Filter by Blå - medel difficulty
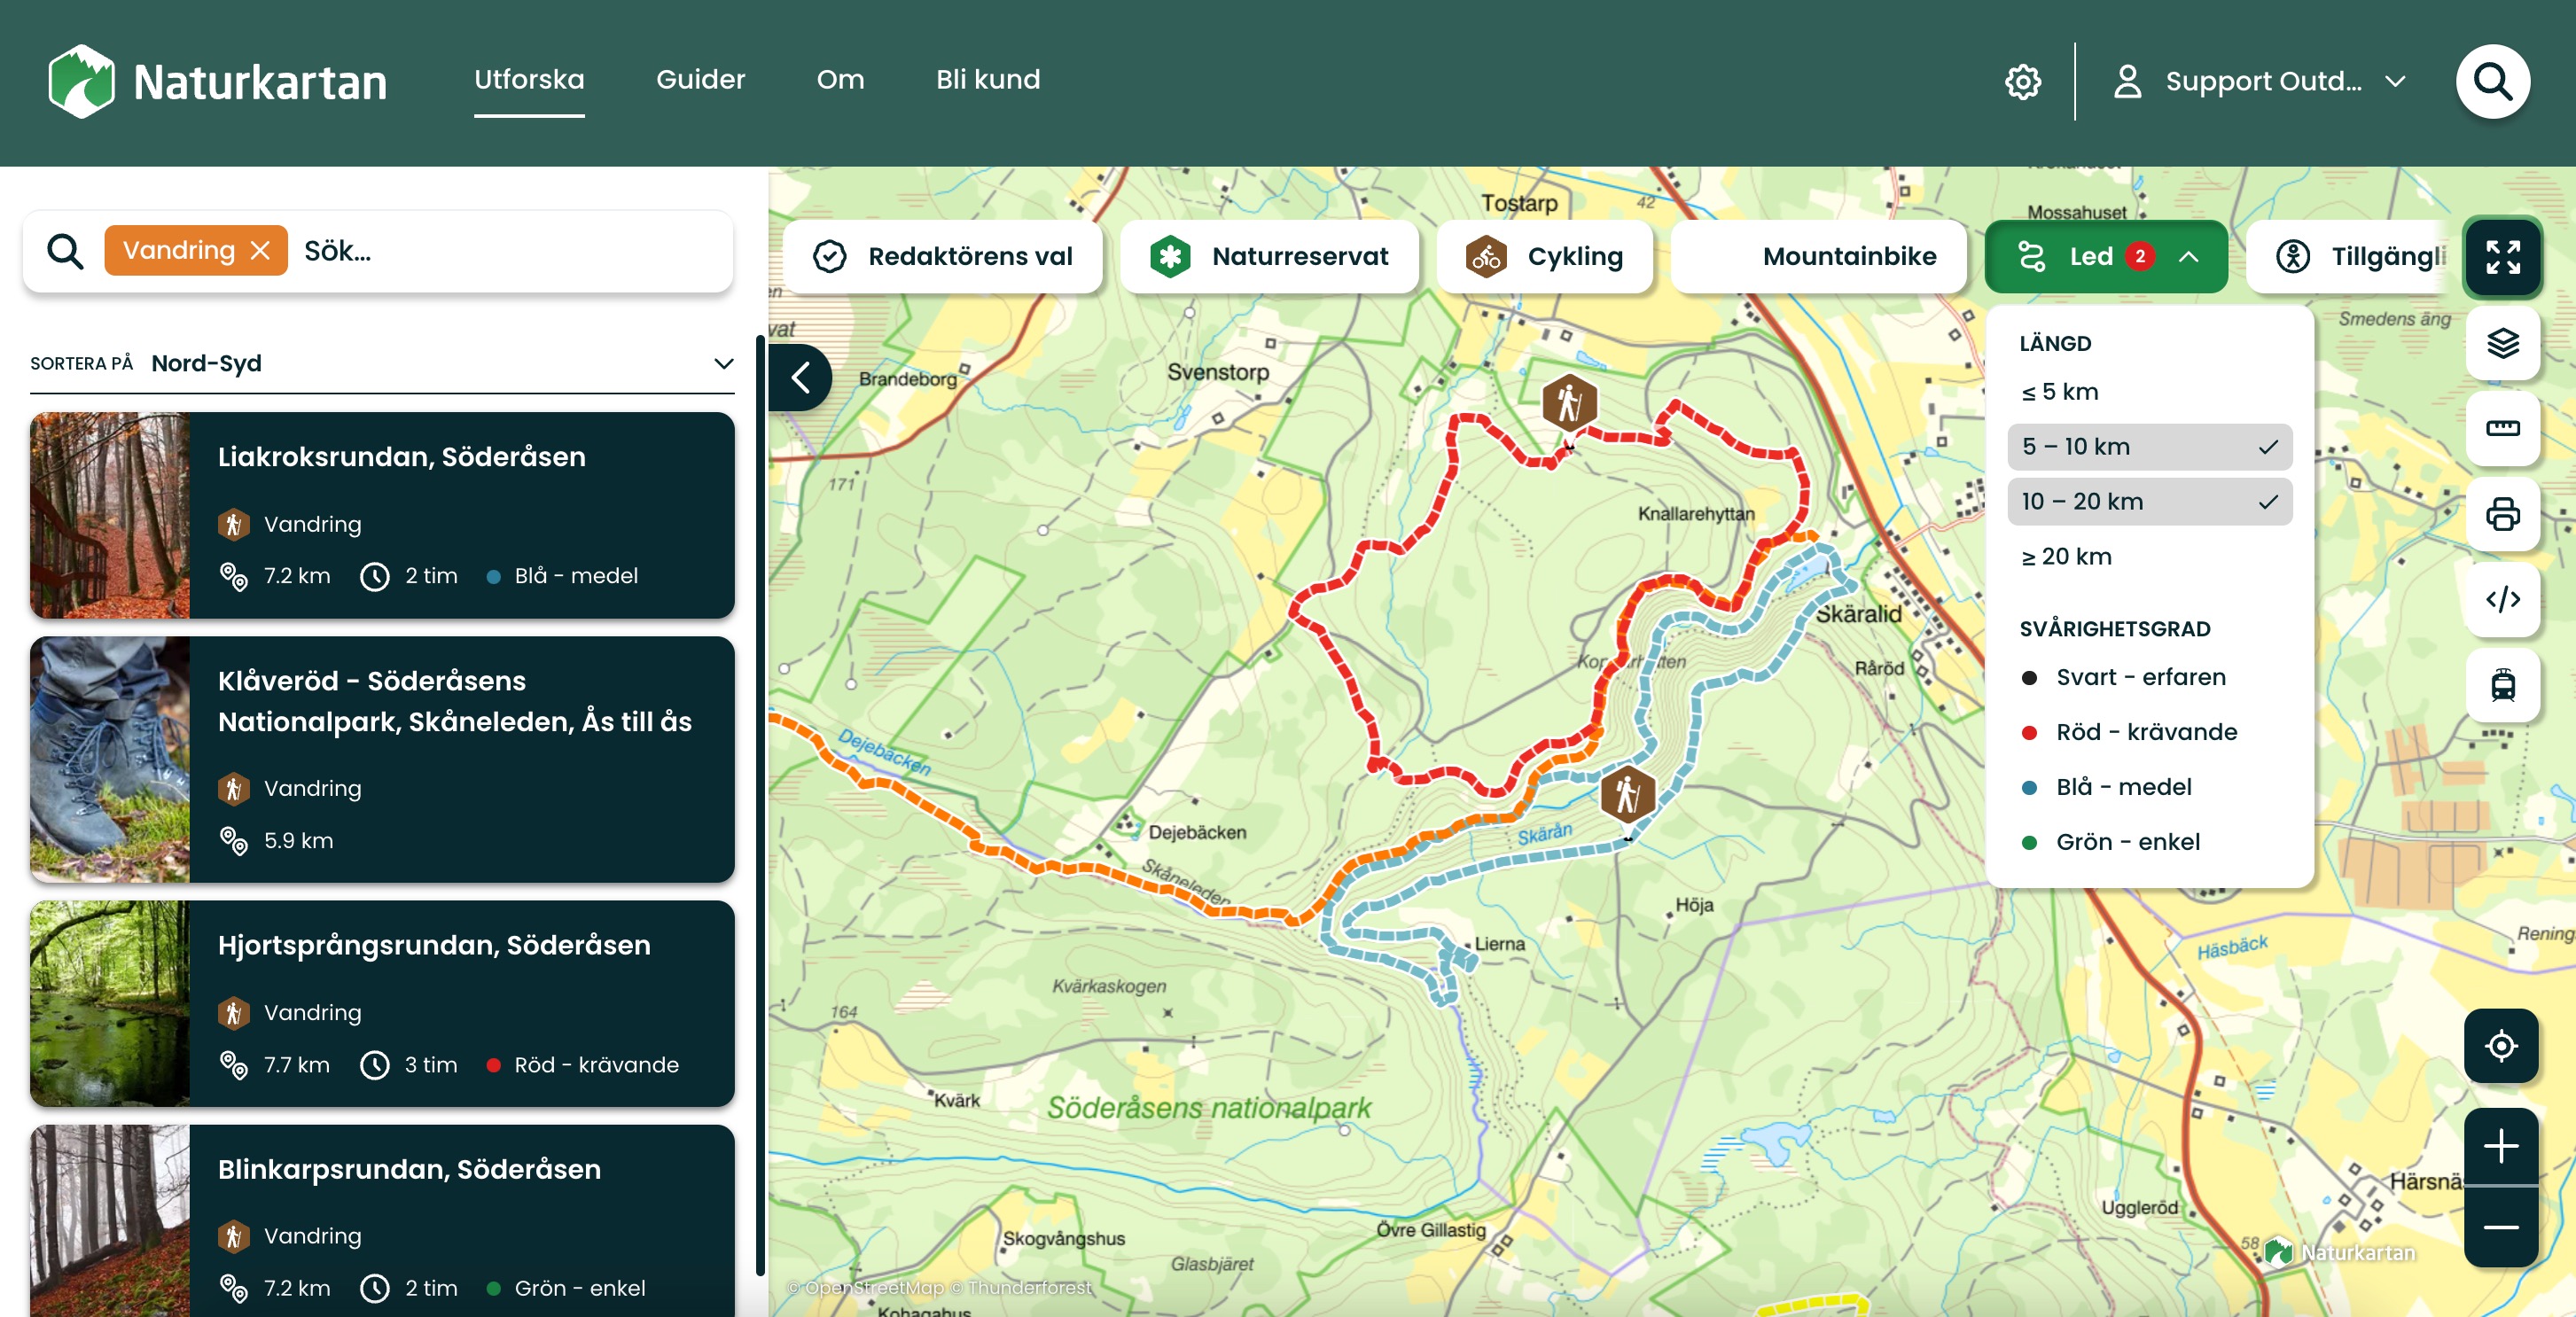This screenshot has height=1317, width=2576. click(x=2106, y=787)
